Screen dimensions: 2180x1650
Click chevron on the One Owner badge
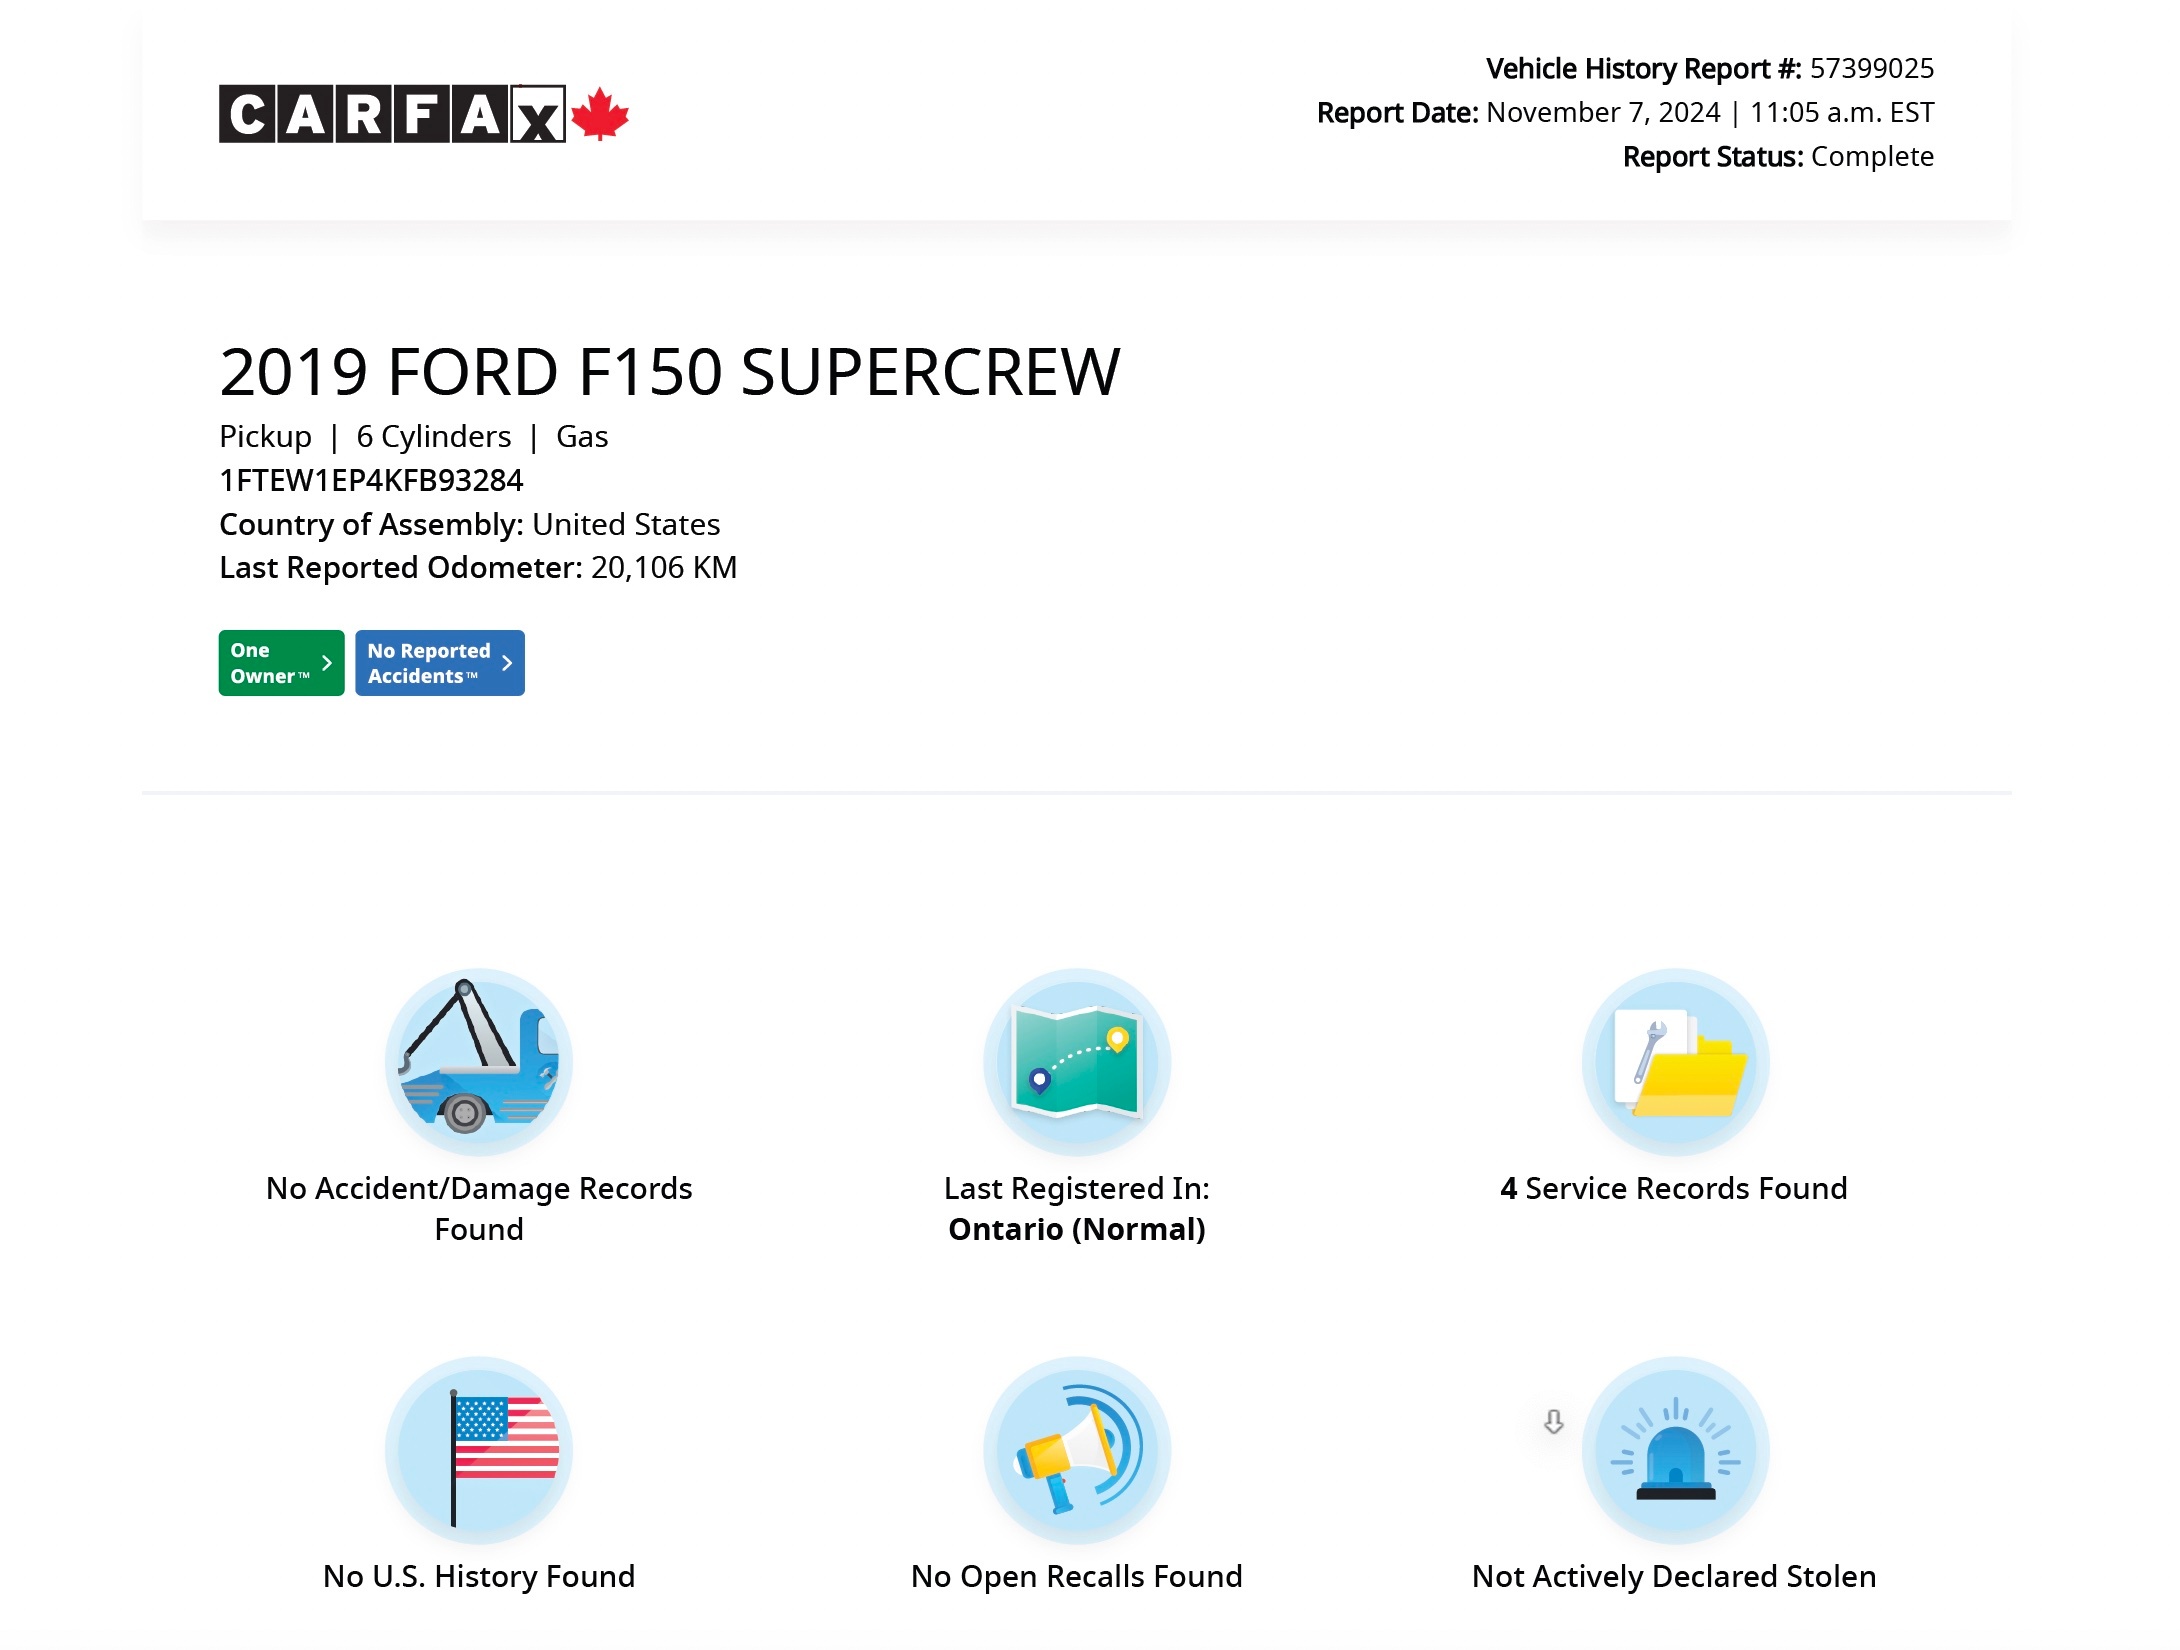327,663
